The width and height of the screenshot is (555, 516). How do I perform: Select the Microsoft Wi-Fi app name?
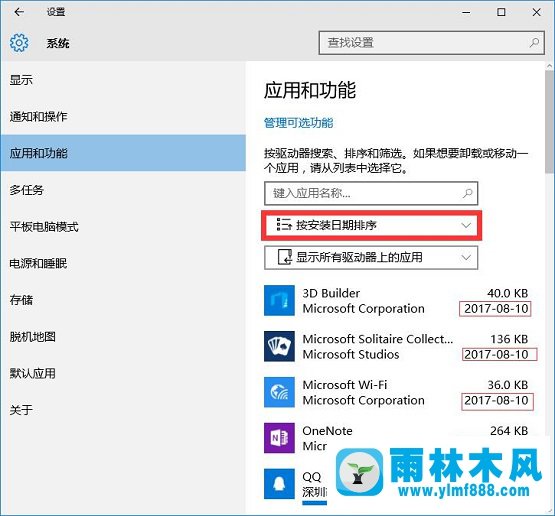click(x=345, y=385)
